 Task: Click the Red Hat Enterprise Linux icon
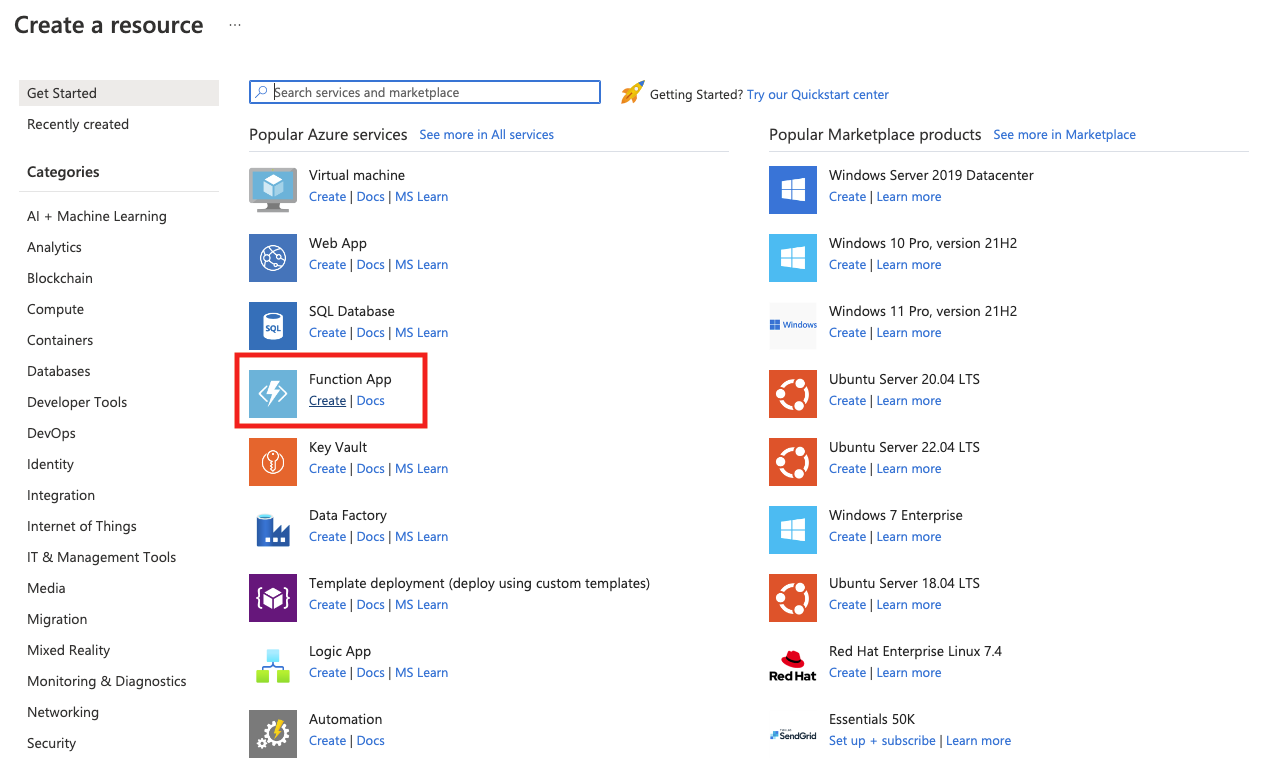[793, 666]
